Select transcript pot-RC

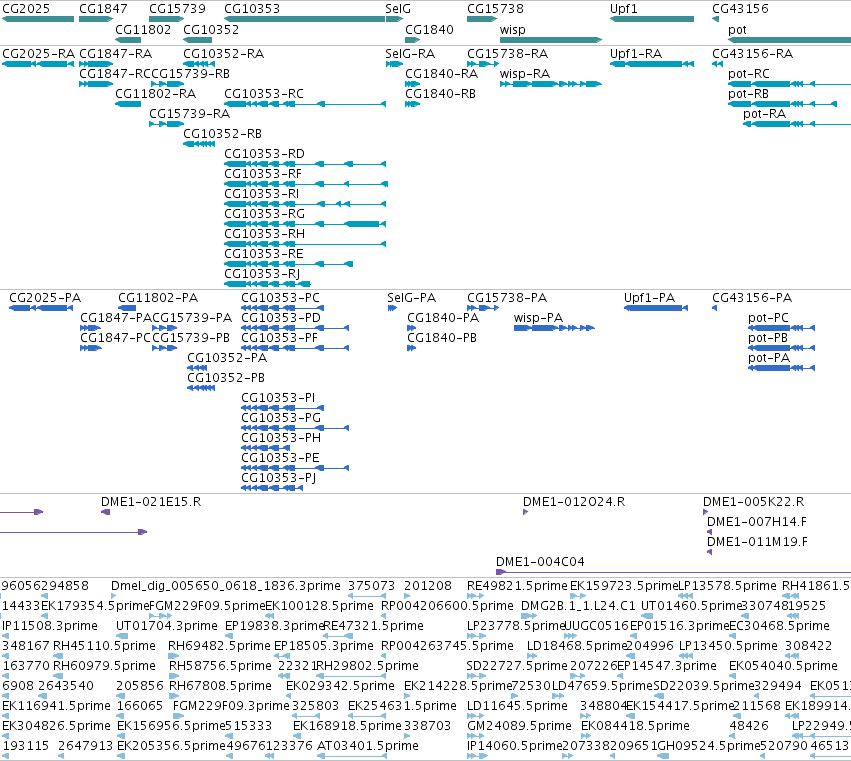[749, 74]
